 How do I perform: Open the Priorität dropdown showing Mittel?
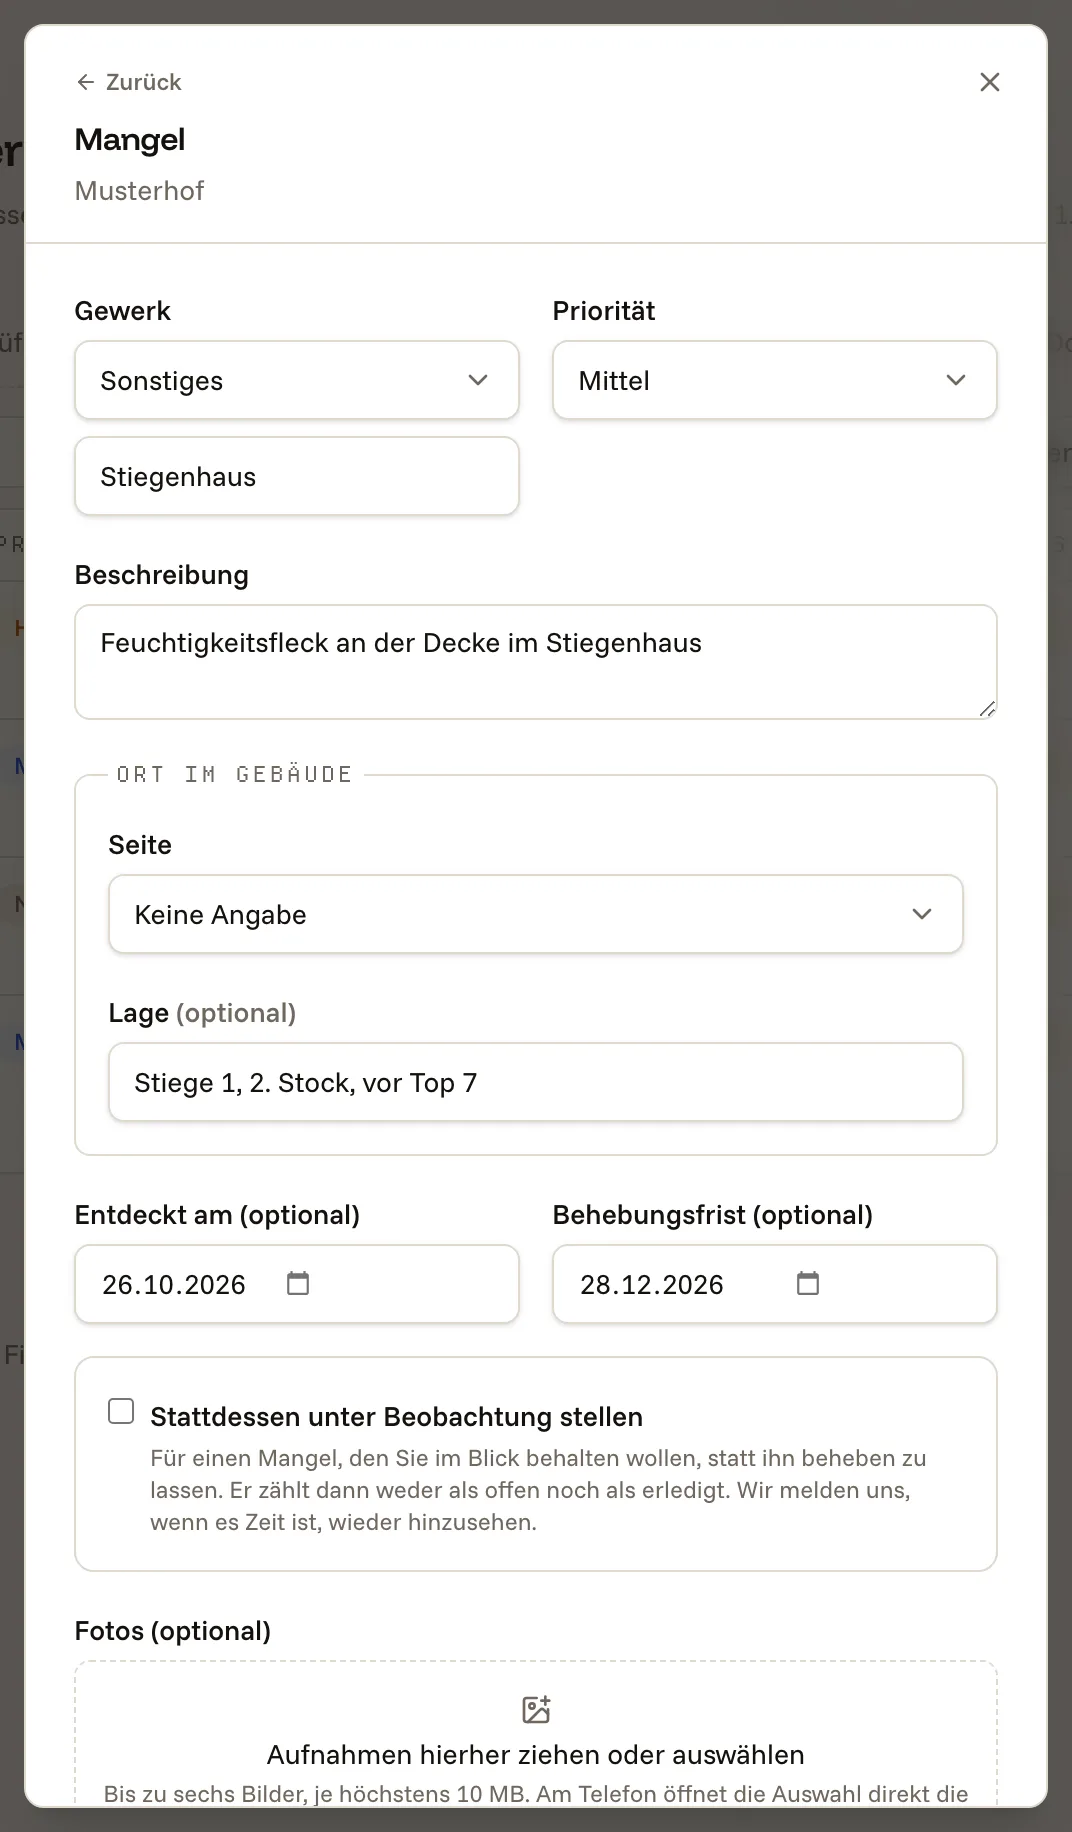coord(775,380)
